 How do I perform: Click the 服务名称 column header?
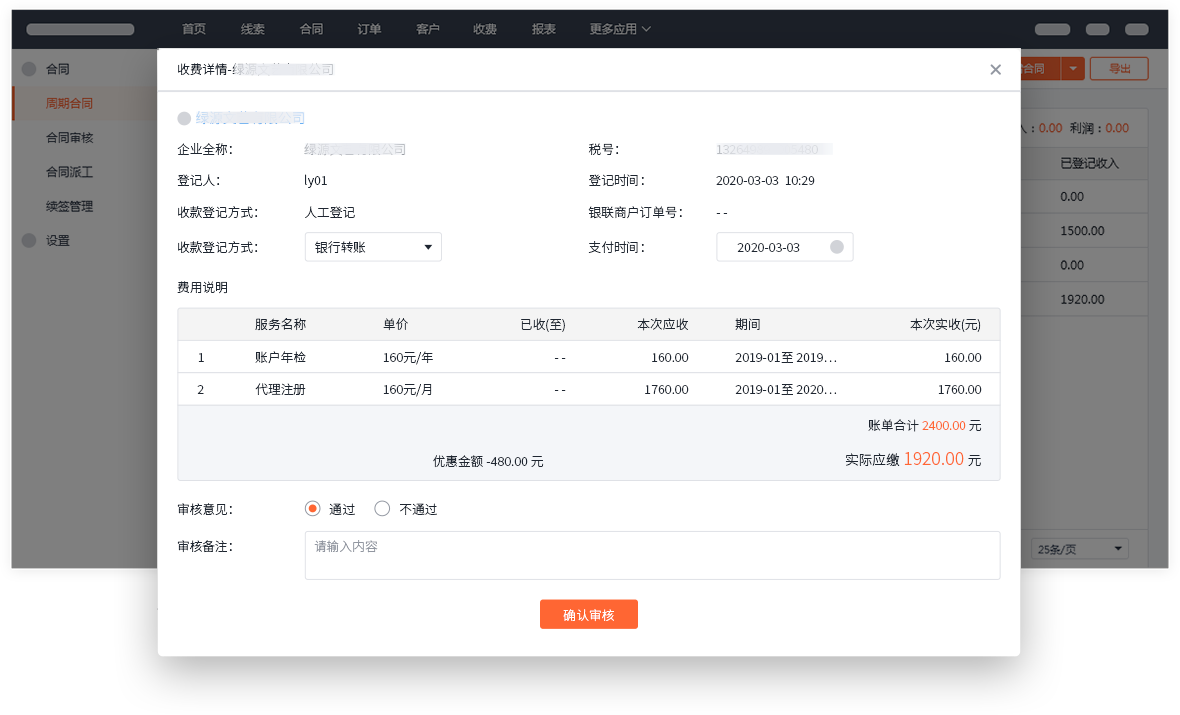(280, 324)
